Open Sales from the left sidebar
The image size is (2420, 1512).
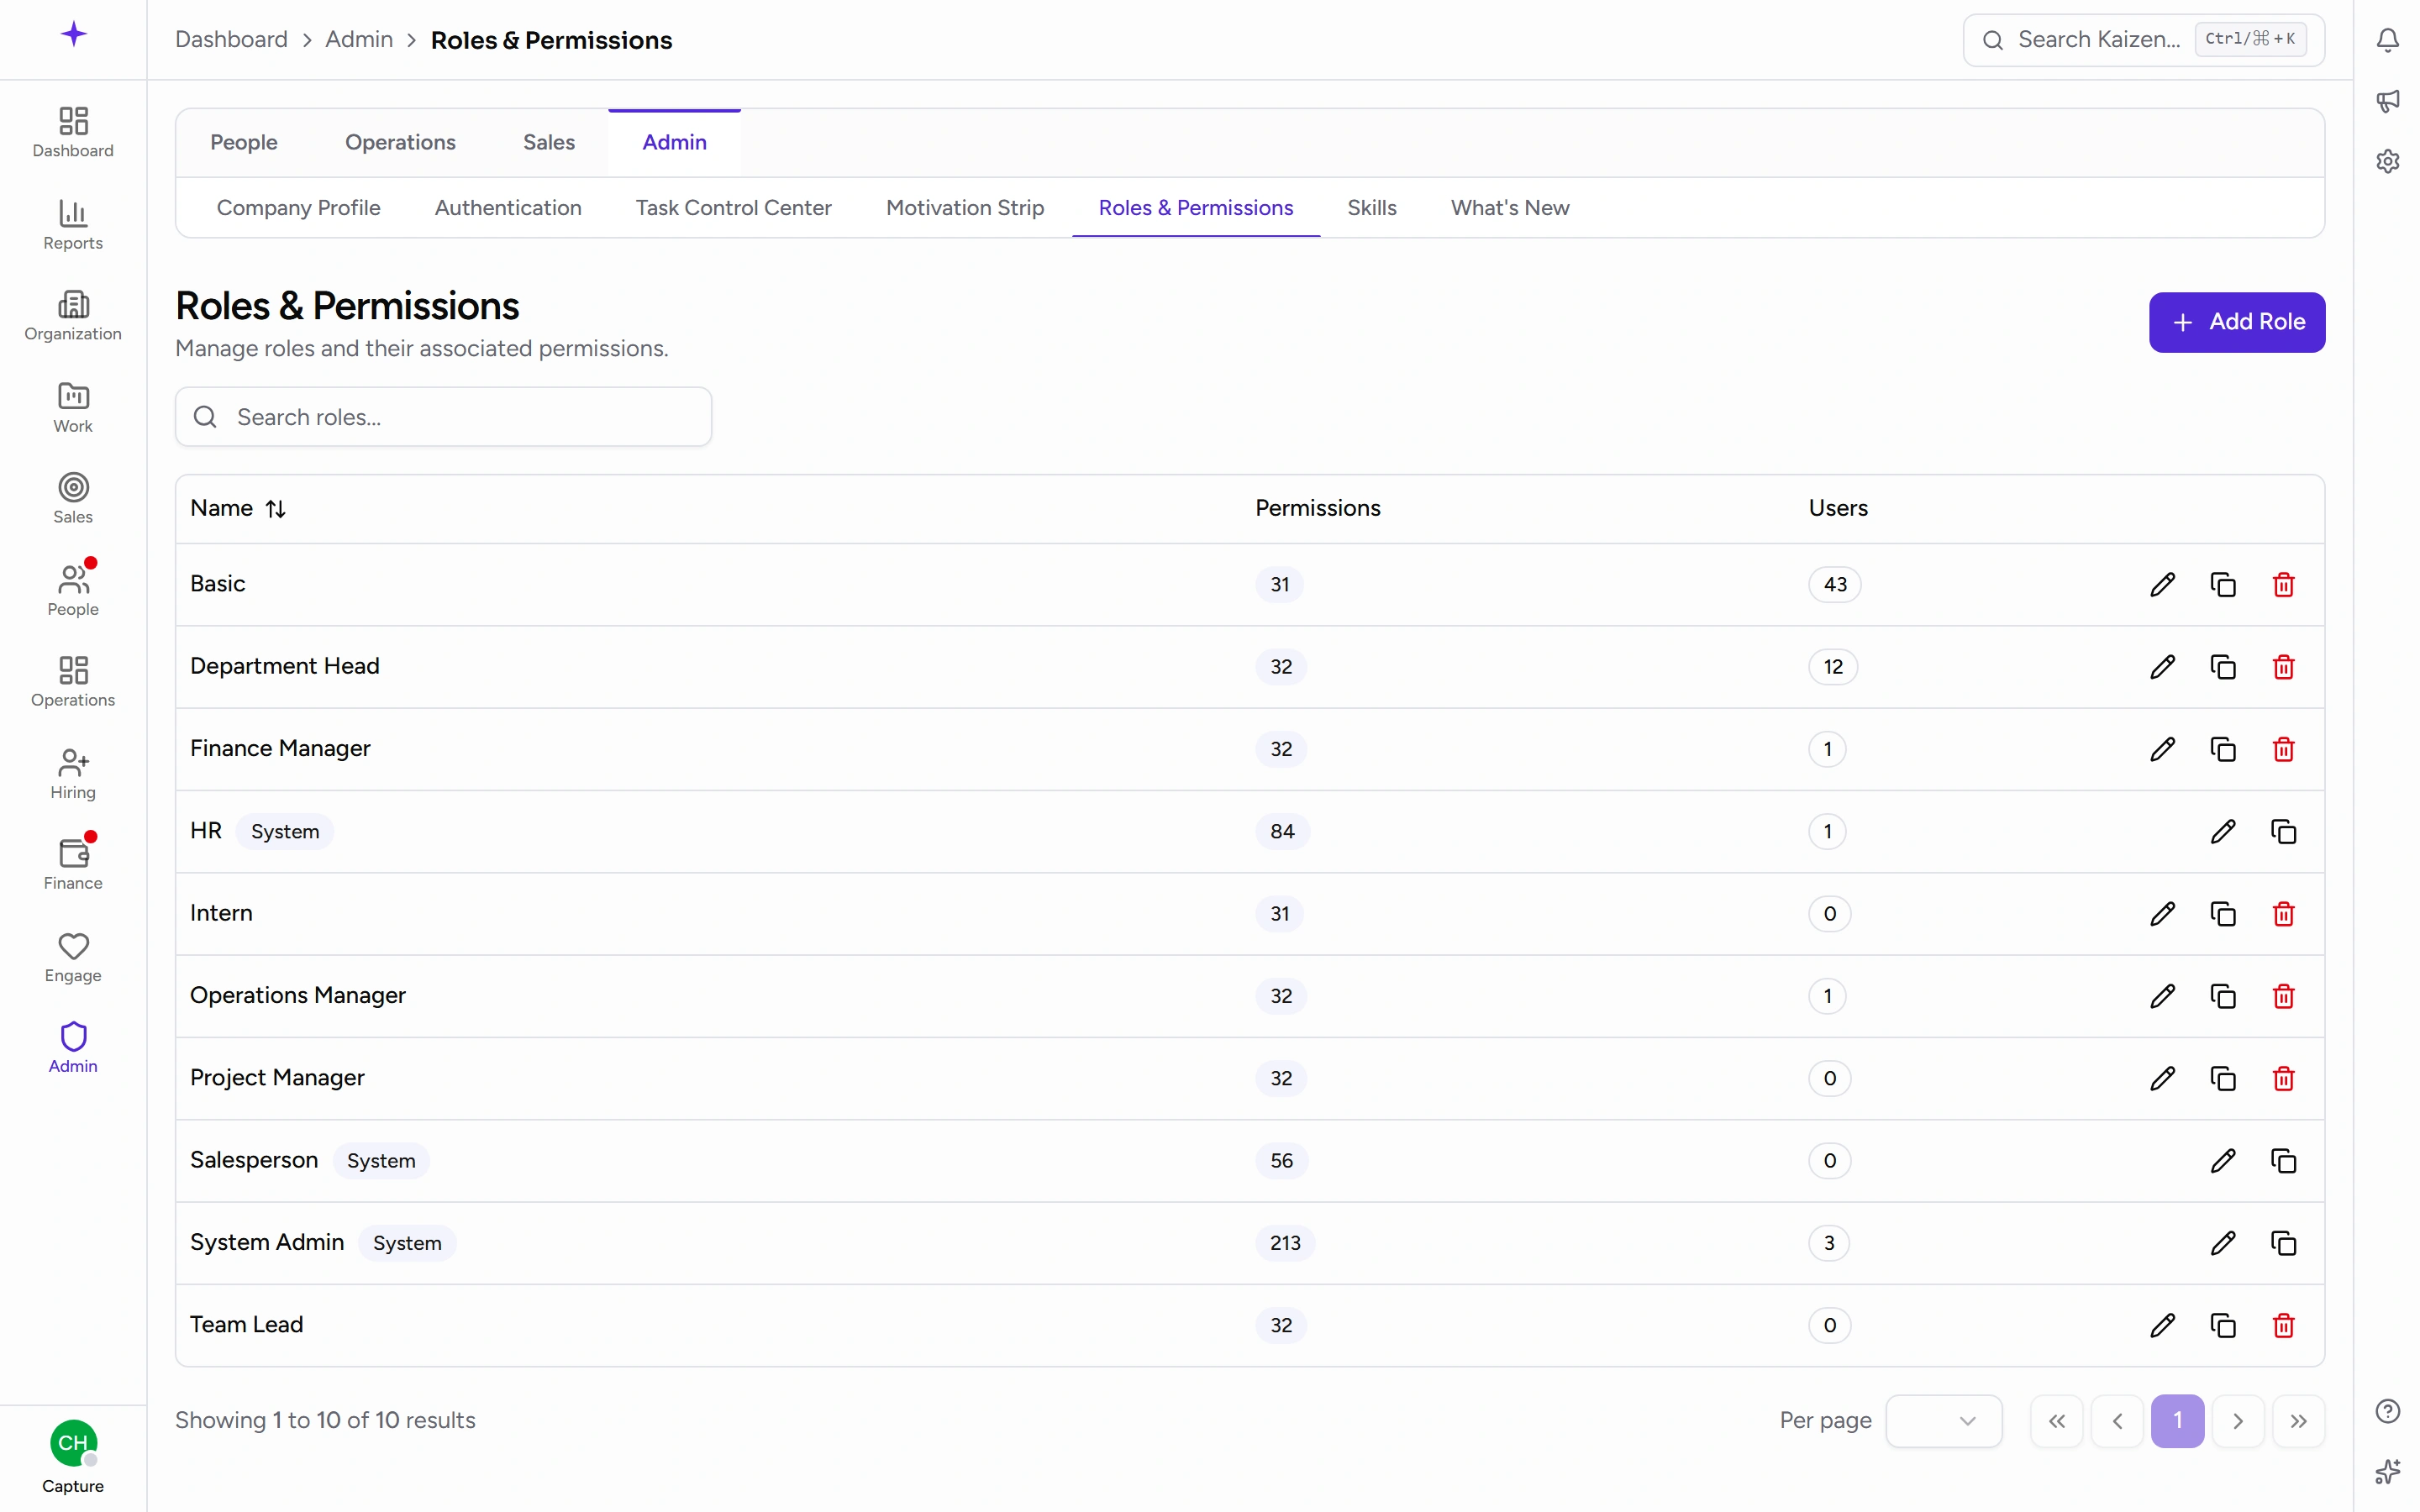point(73,498)
